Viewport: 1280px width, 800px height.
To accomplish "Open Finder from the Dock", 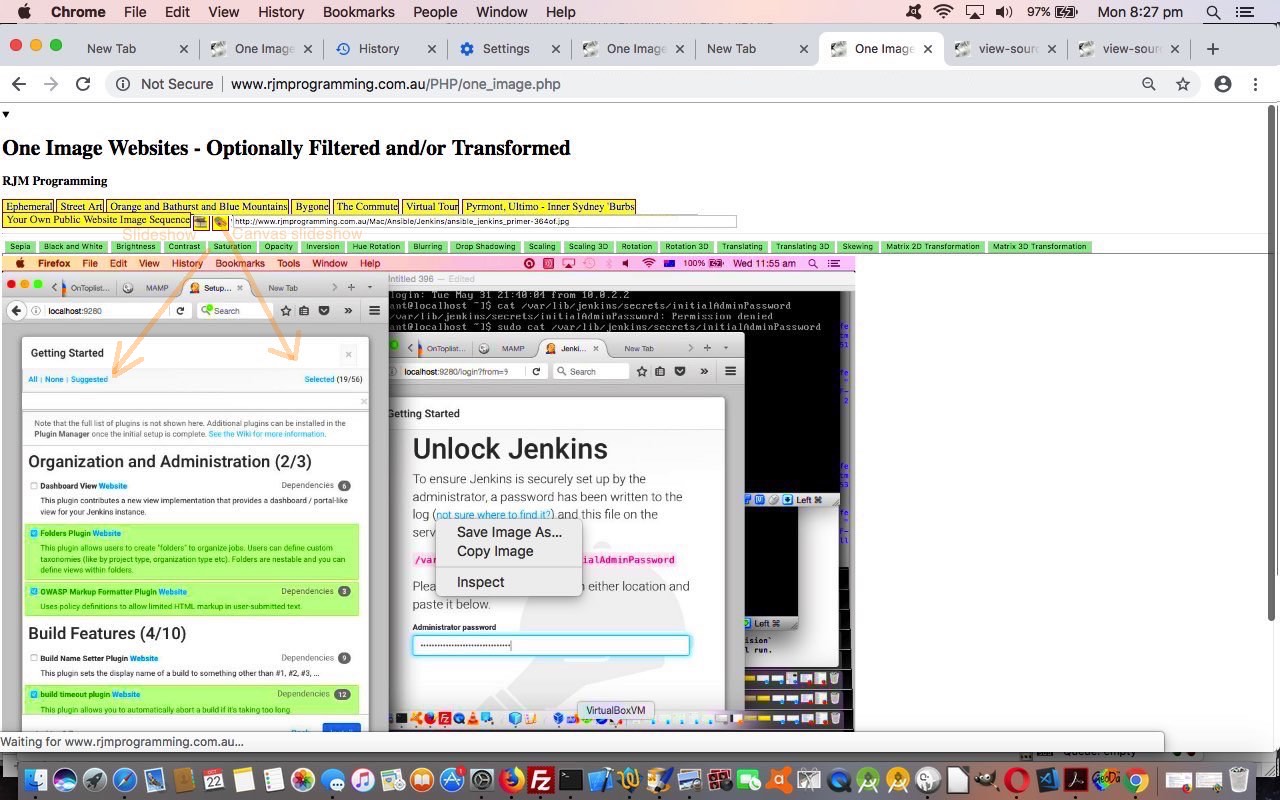I will (36, 779).
